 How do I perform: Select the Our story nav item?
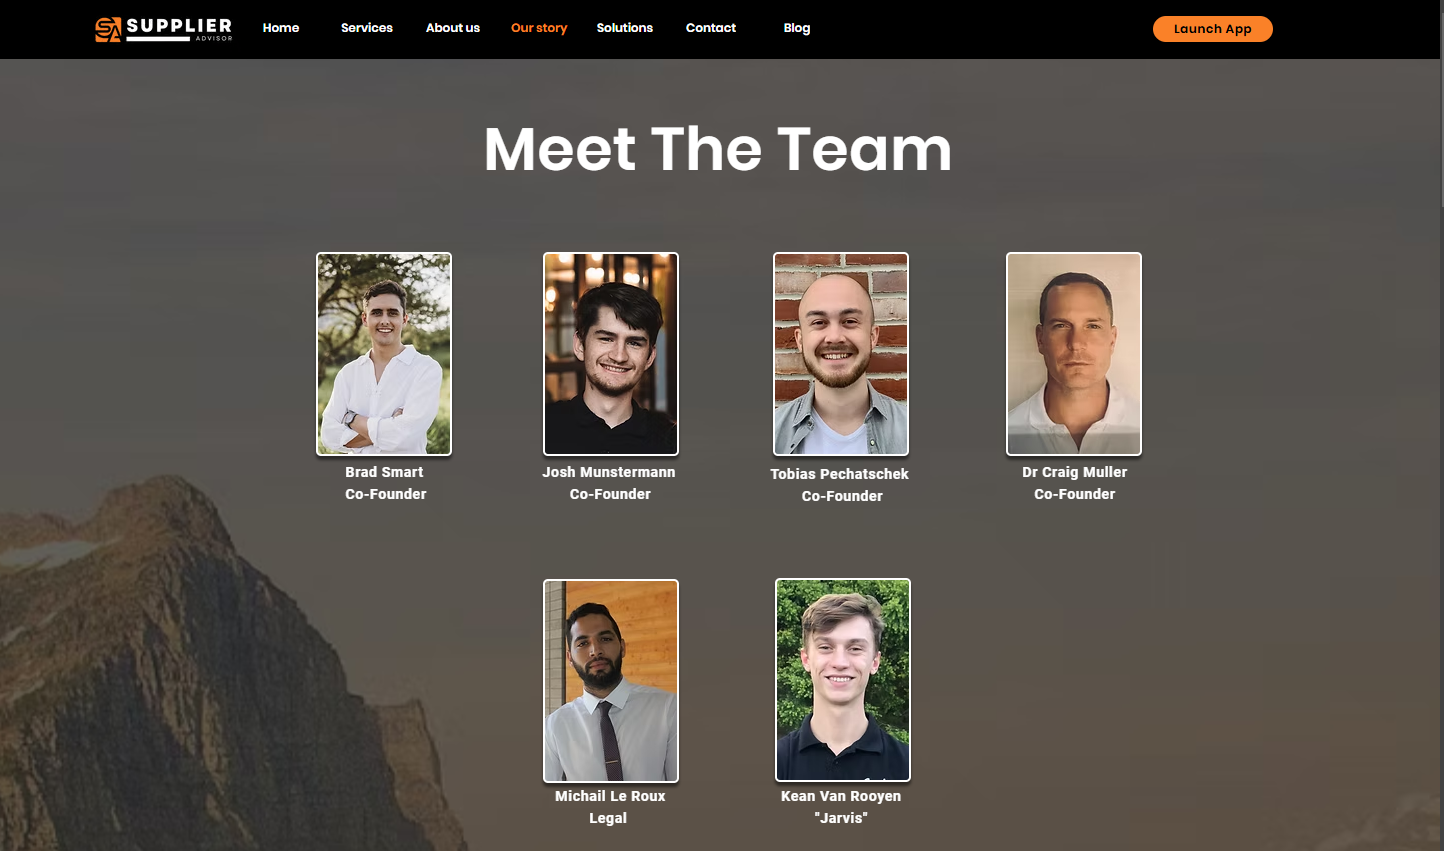(x=539, y=28)
